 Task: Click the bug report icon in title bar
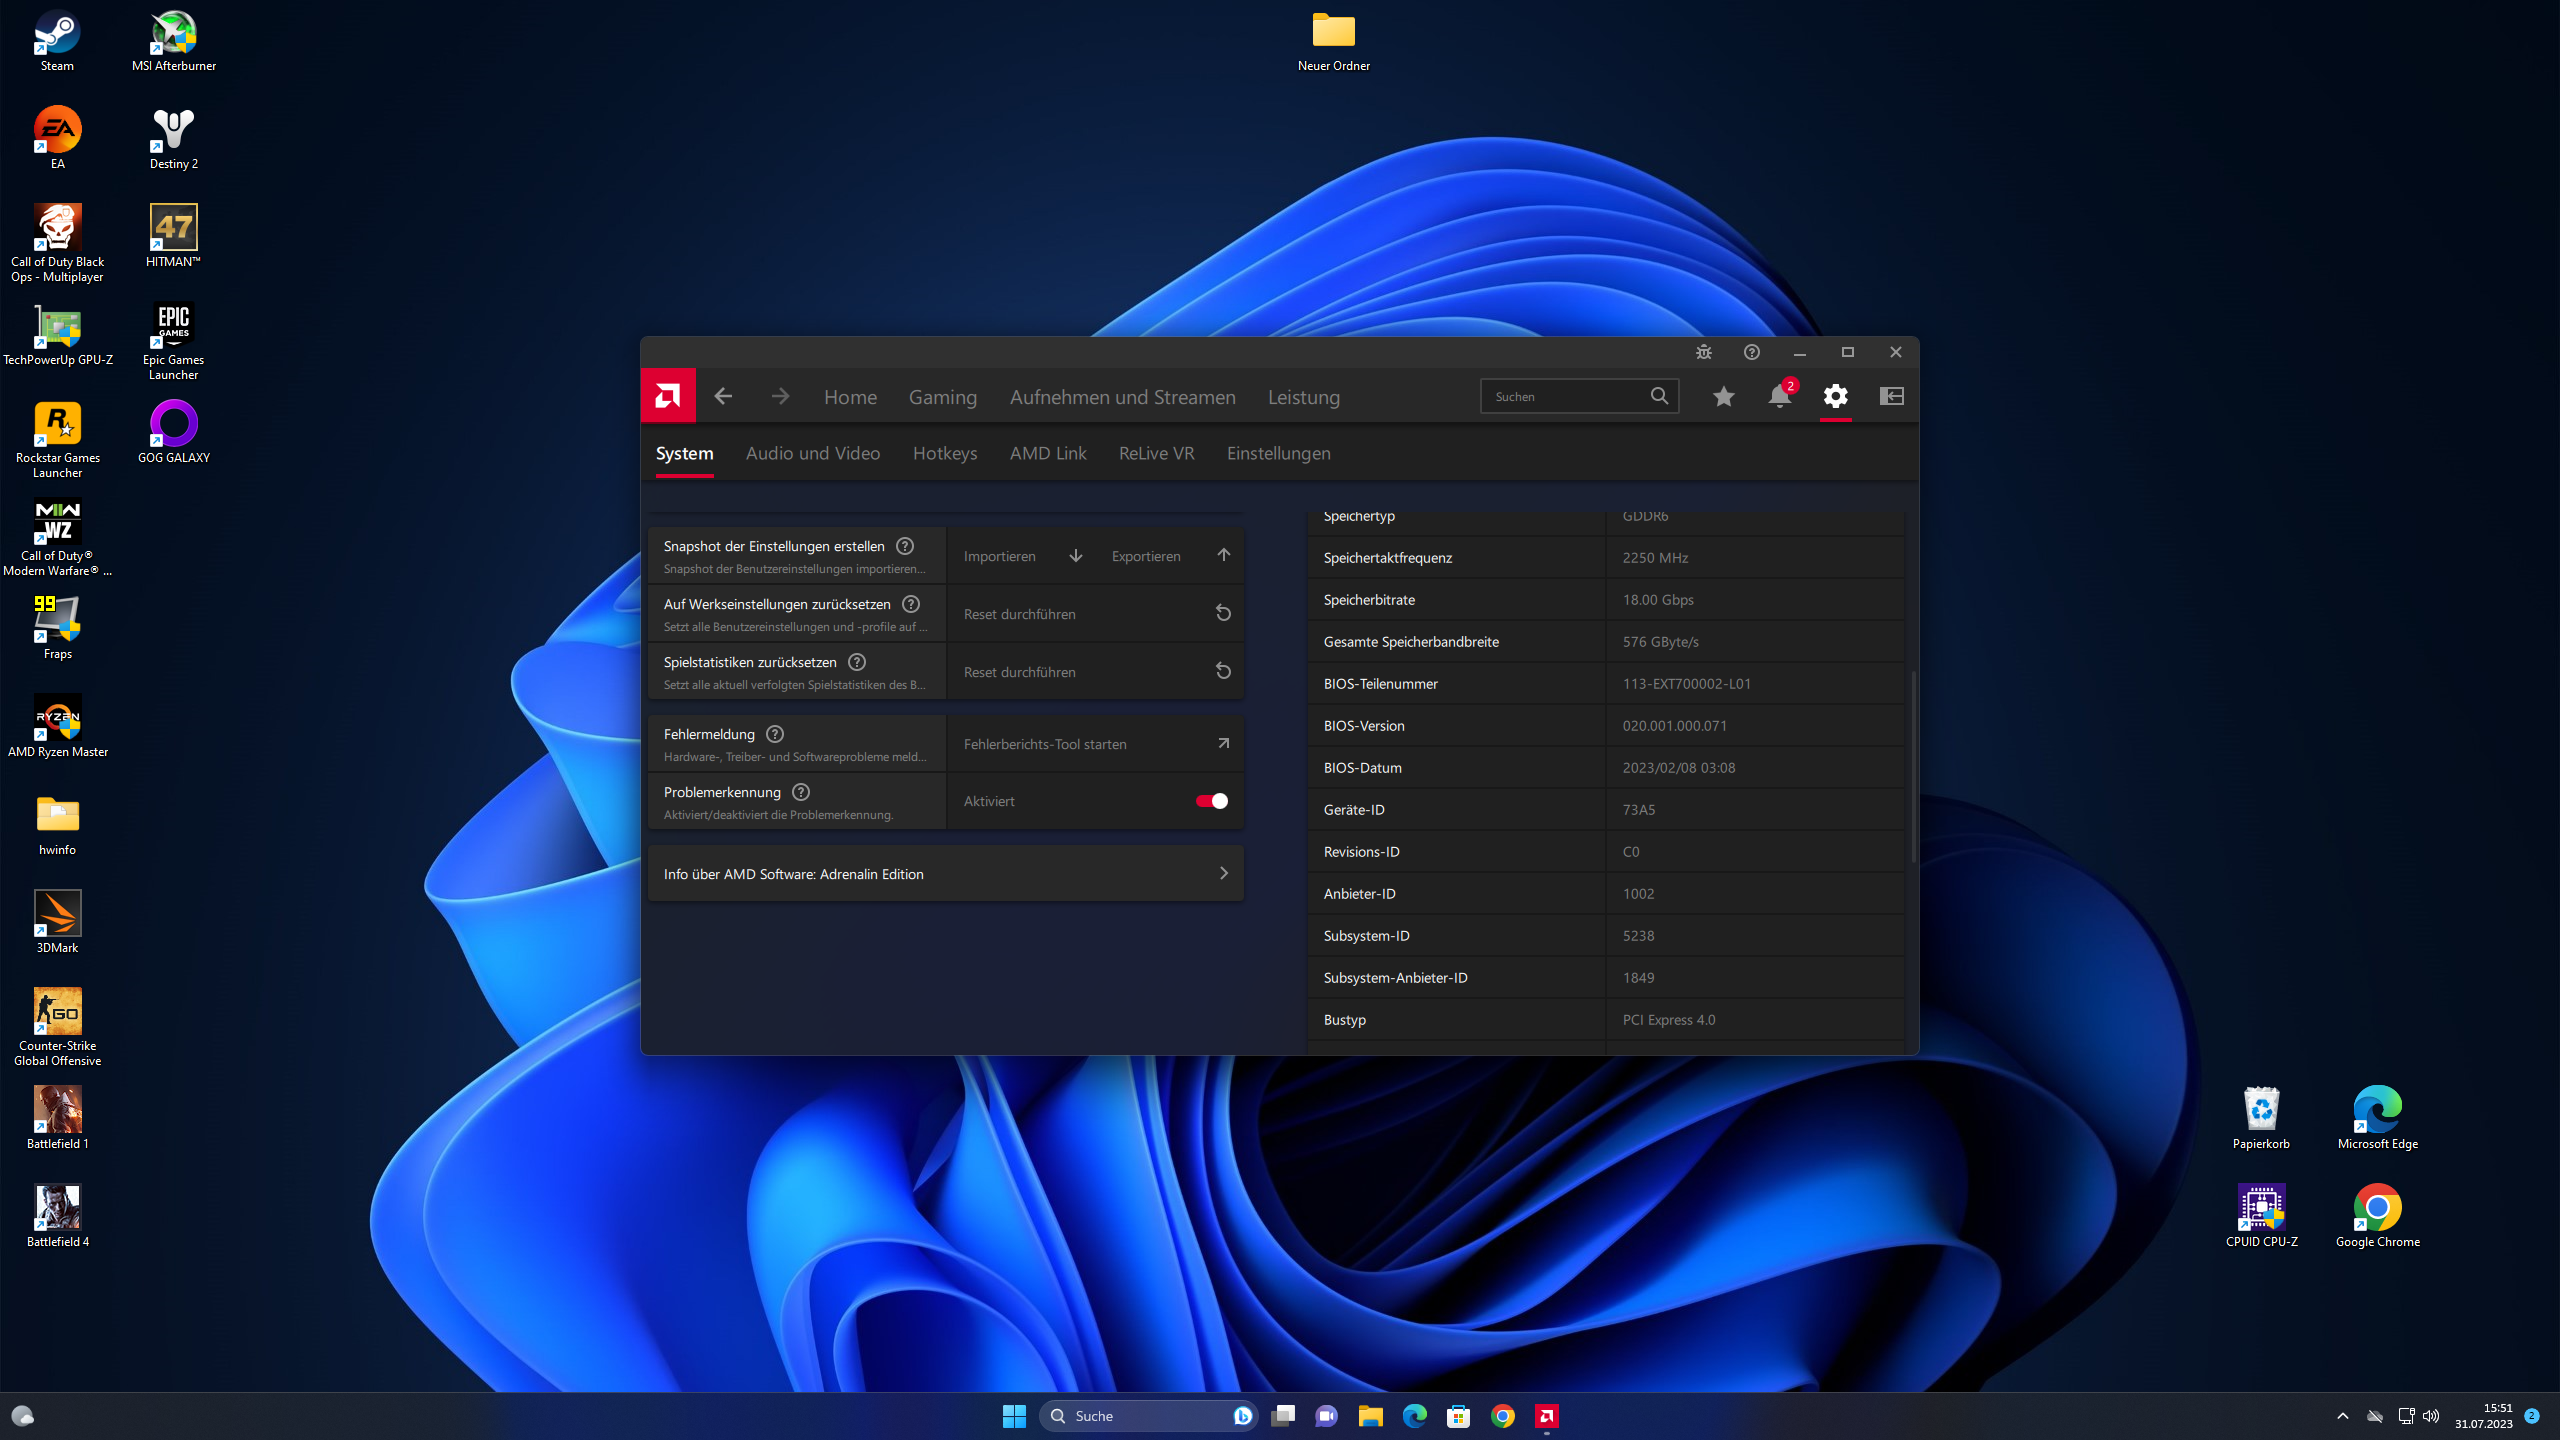click(1703, 352)
